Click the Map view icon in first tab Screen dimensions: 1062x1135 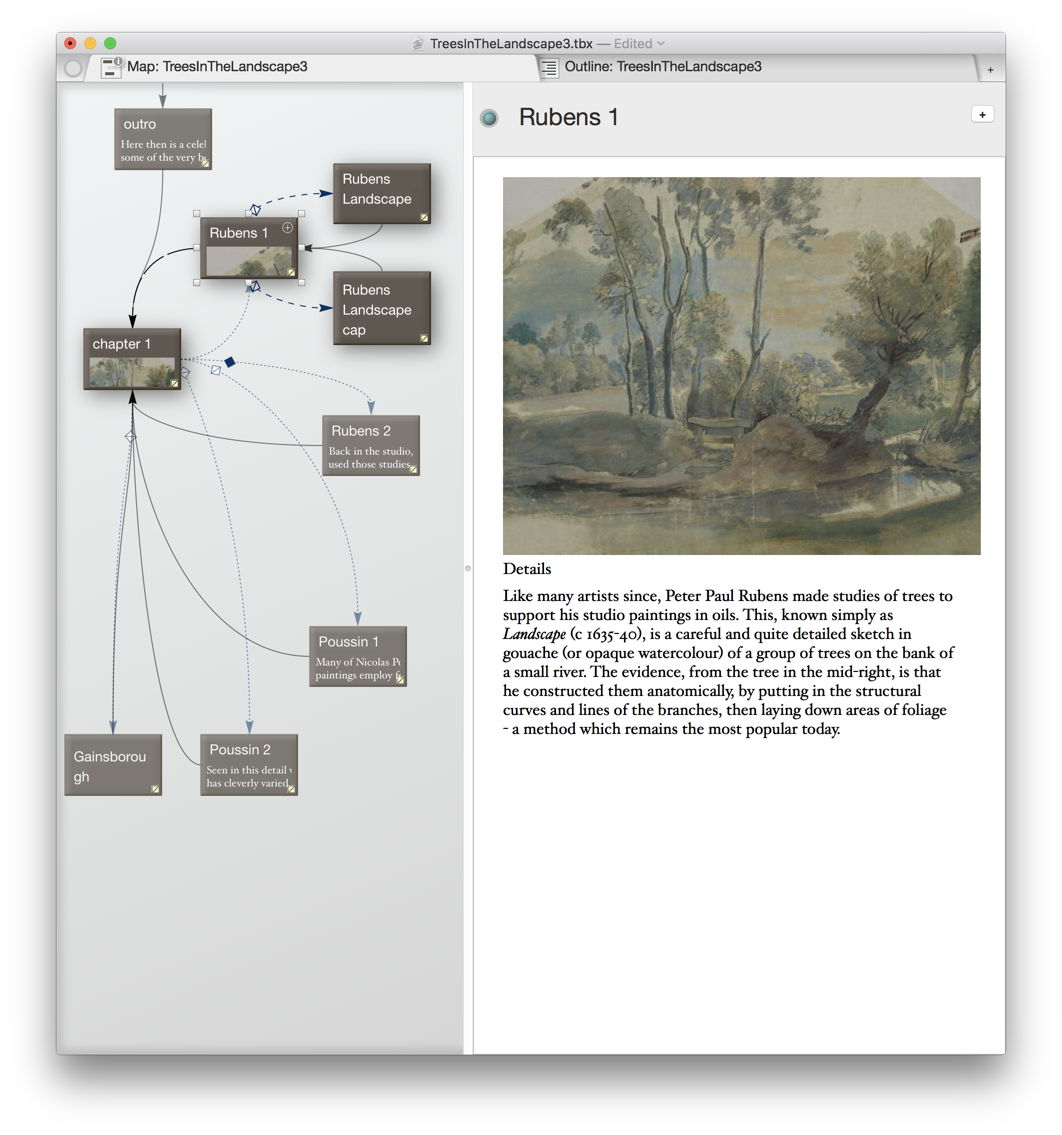pyautogui.click(x=111, y=67)
